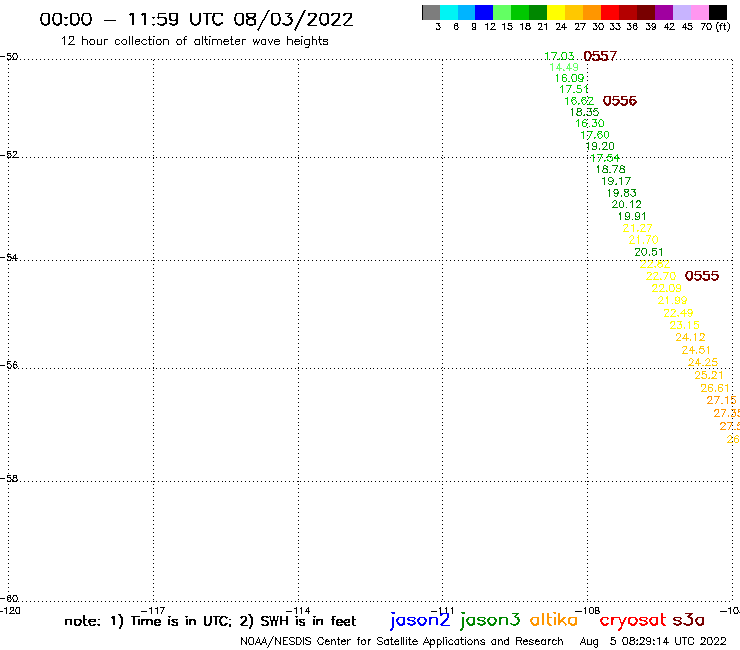The image size is (740, 650).
Task: Click the 17.03 wave height value
Action: pyautogui.click(x=559, y=56)
